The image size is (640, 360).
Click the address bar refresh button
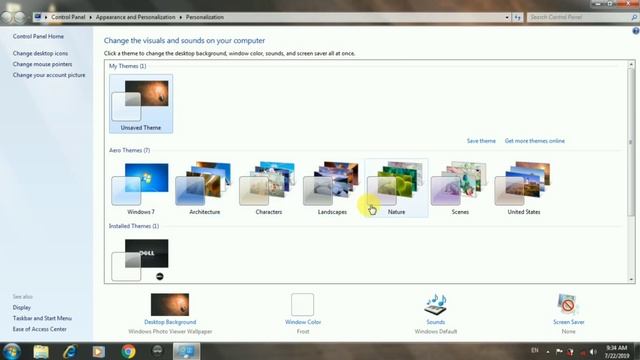(518, 18)
